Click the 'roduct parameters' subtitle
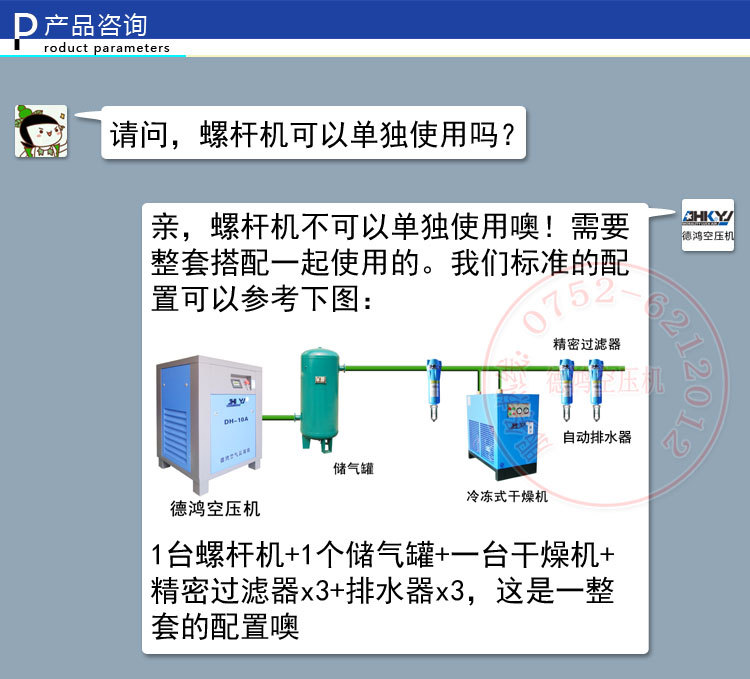 click(107, 48)
